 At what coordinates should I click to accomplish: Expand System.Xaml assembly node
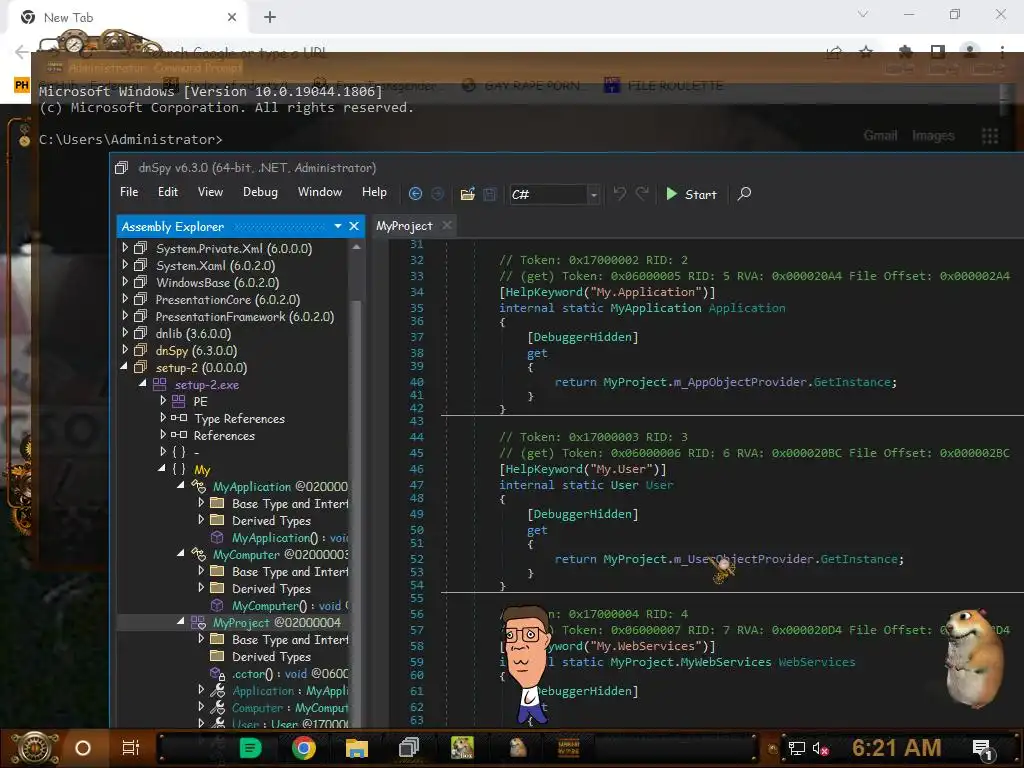tap(125, 264)
